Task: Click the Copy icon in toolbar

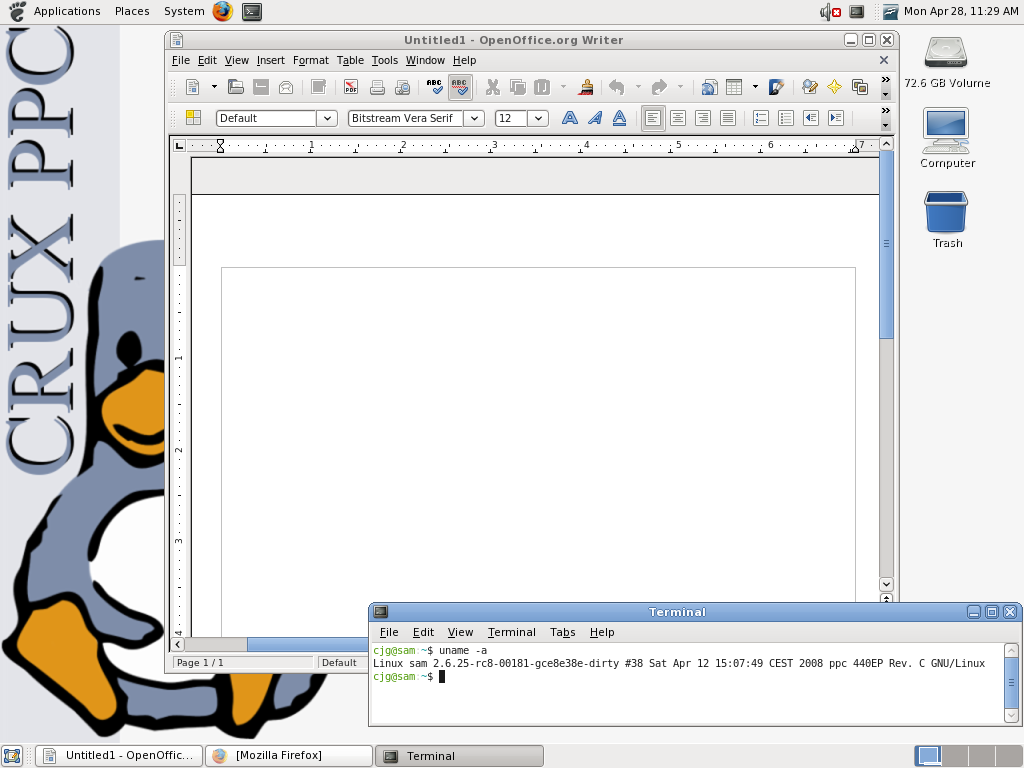Action: pyautogui.click(x=518, y=87)
